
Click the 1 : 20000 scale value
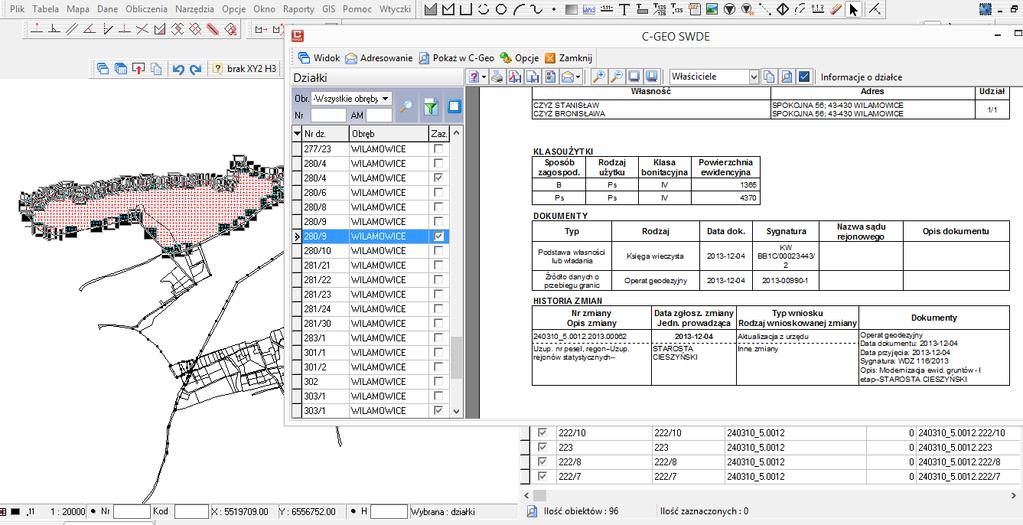click(x=68, y=512)
